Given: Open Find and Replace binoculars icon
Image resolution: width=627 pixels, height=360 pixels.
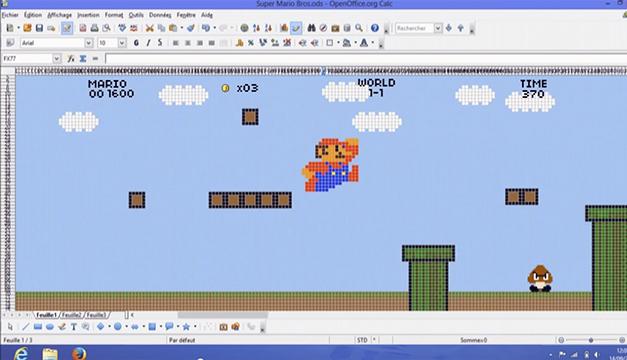Looking at the screenshot, I should click(312, 28).
